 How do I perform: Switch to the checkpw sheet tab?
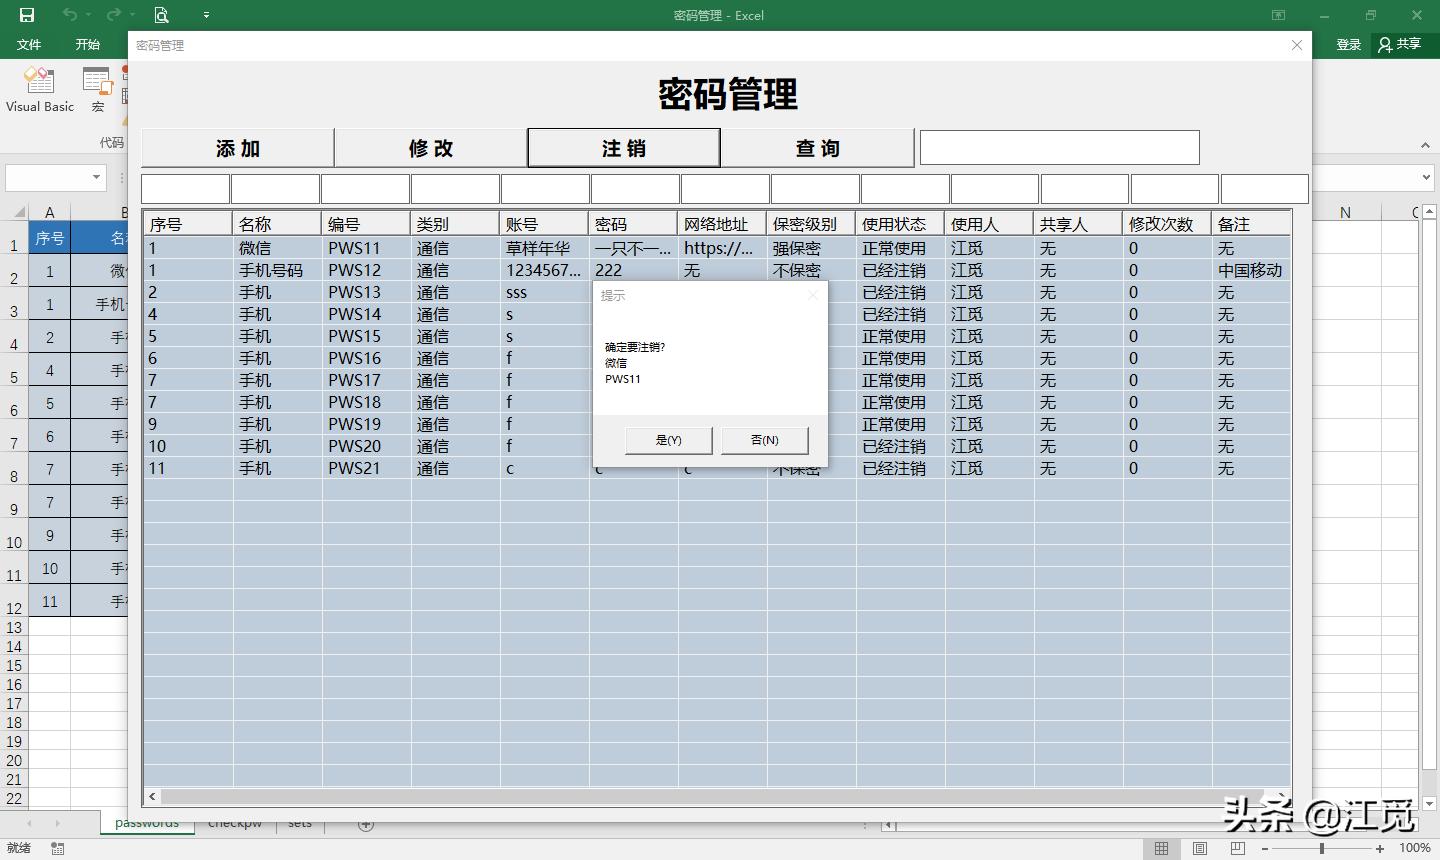click(235, 822)
